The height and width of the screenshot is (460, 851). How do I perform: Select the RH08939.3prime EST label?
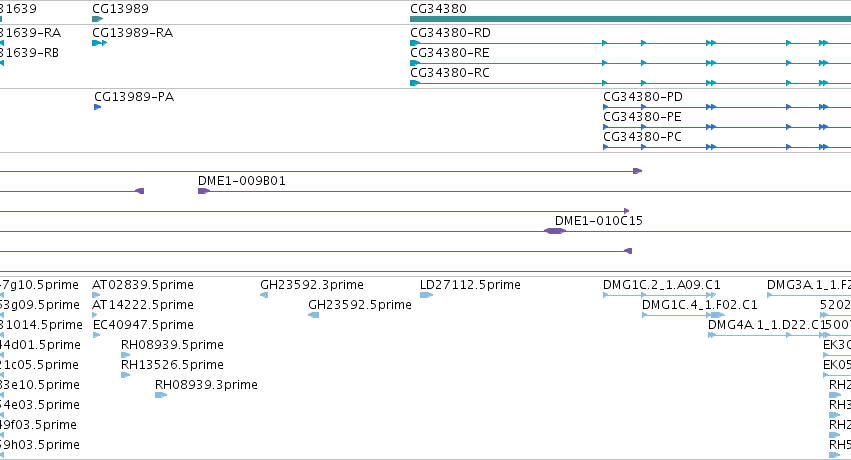click(x=206, y=385)
